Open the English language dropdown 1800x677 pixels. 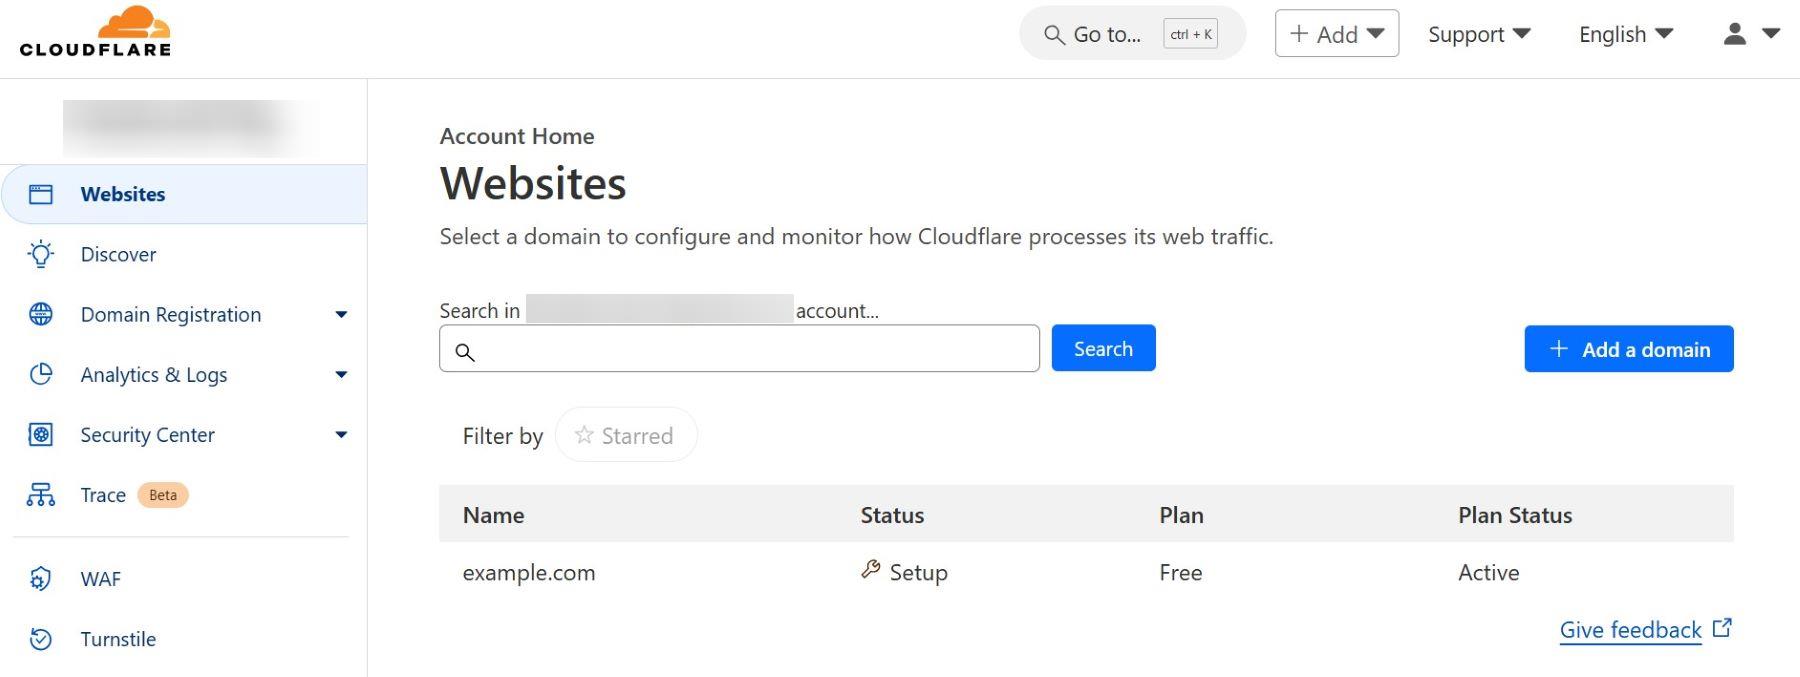point(1624,33)
